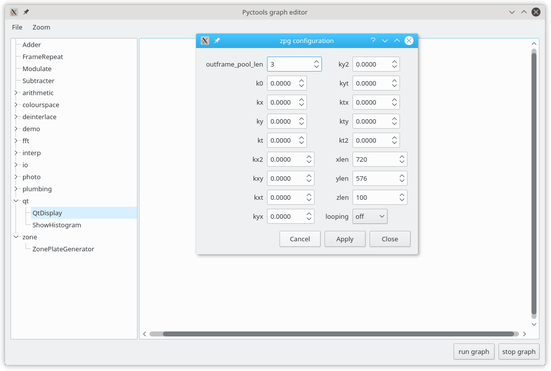Expand the arithmetic tree node
Image resolution: width=551 pixels, height=371 pixels.
(16, 93)
